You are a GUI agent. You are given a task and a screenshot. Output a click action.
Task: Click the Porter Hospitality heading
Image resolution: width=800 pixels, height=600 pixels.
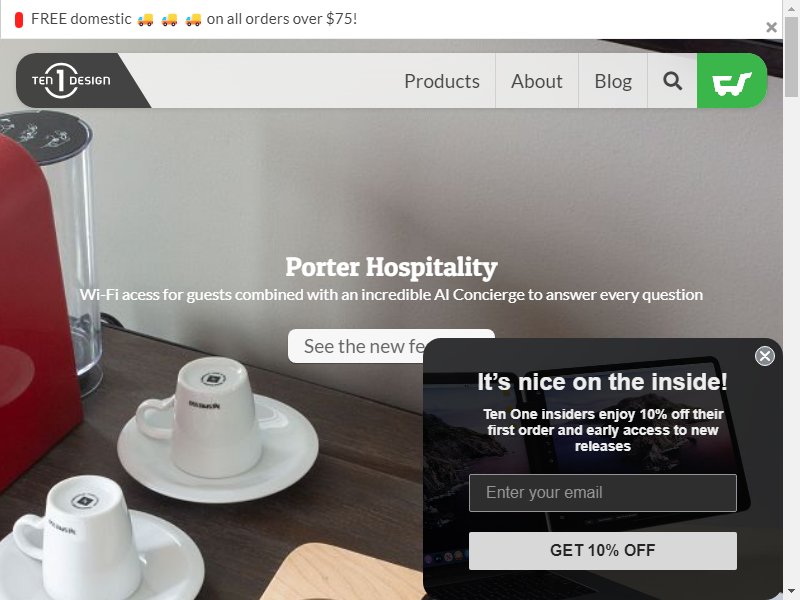click(x=391, y=267)
